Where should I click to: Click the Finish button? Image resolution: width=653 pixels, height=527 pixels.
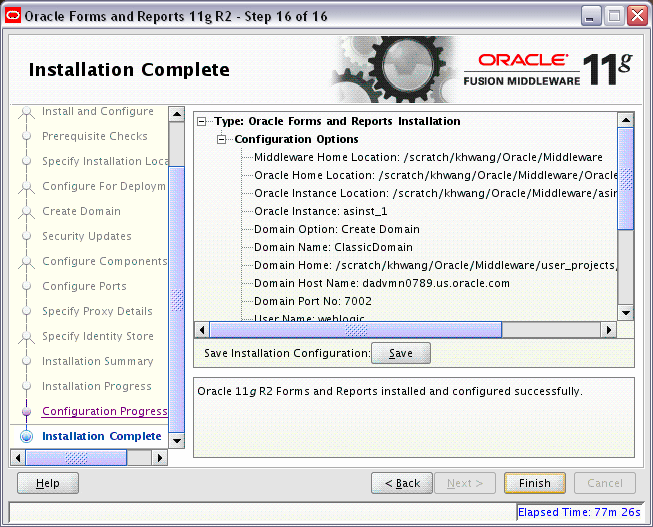[x=535, y=483]
